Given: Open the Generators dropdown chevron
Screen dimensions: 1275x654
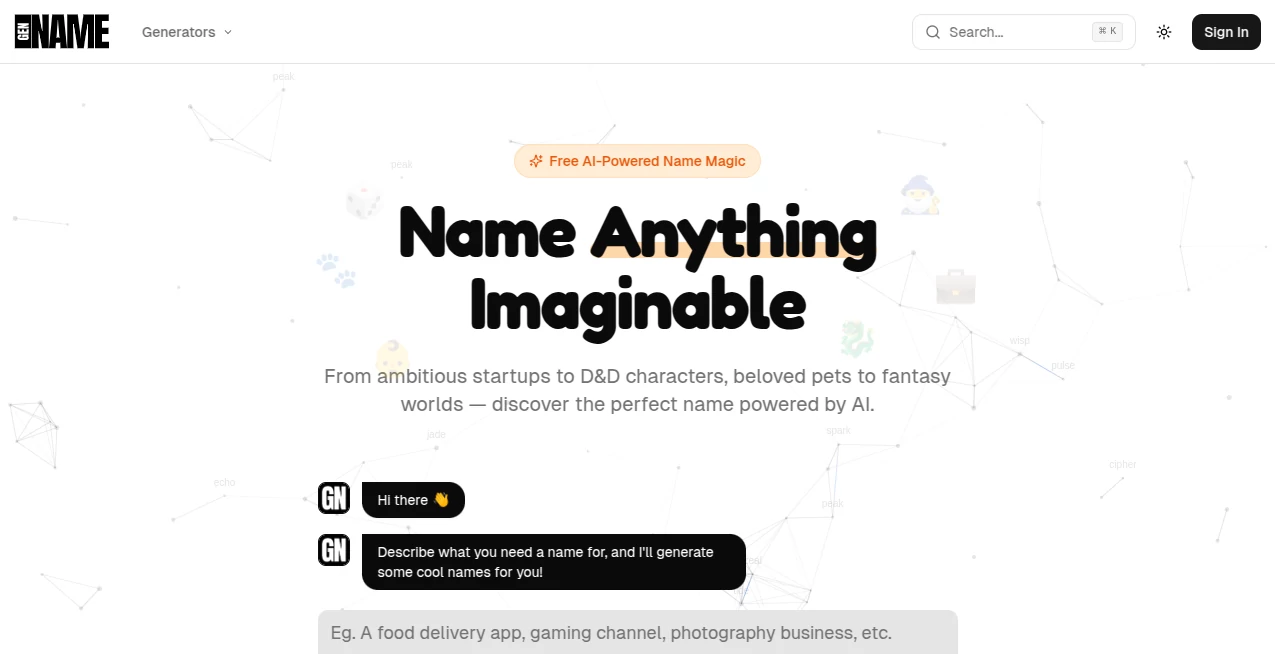Looking at the screenshot, I should coord(228,32).
